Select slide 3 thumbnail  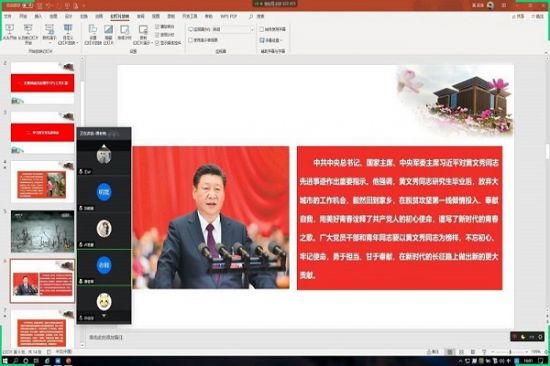click(x=42, y=133)
